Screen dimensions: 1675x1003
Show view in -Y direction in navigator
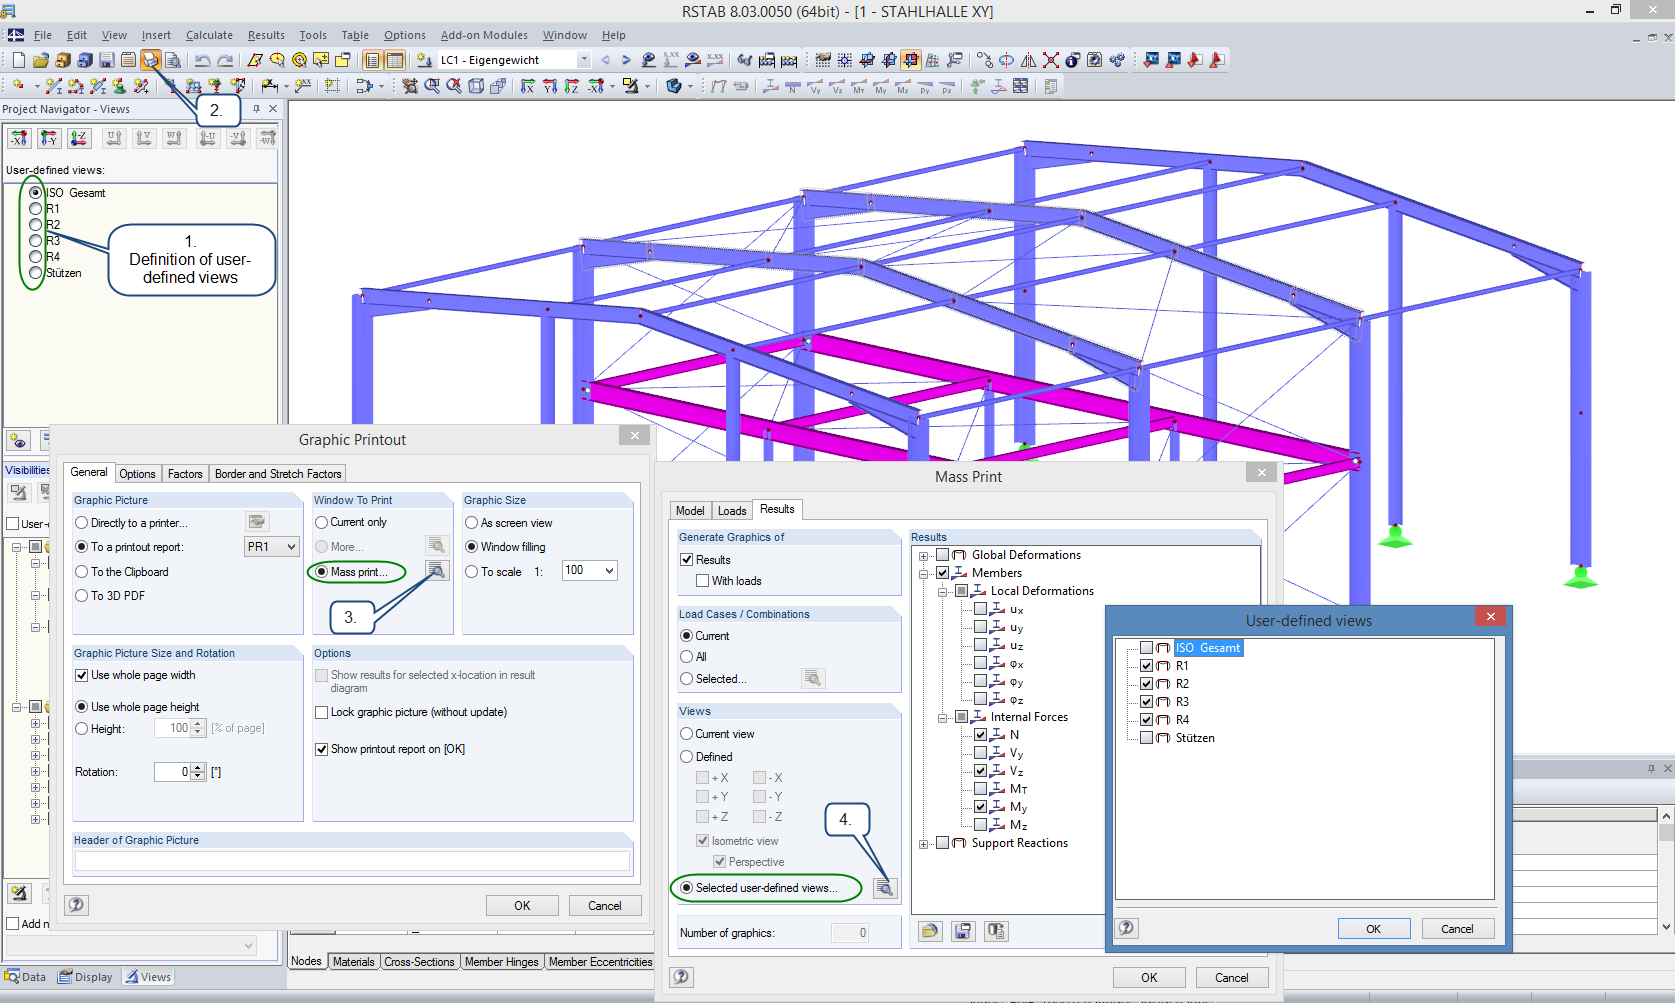pos(49,138)
